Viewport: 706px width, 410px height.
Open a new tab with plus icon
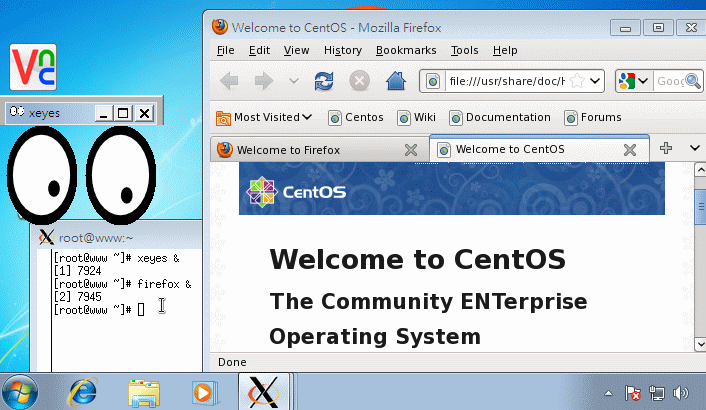[x=666, y=148]
